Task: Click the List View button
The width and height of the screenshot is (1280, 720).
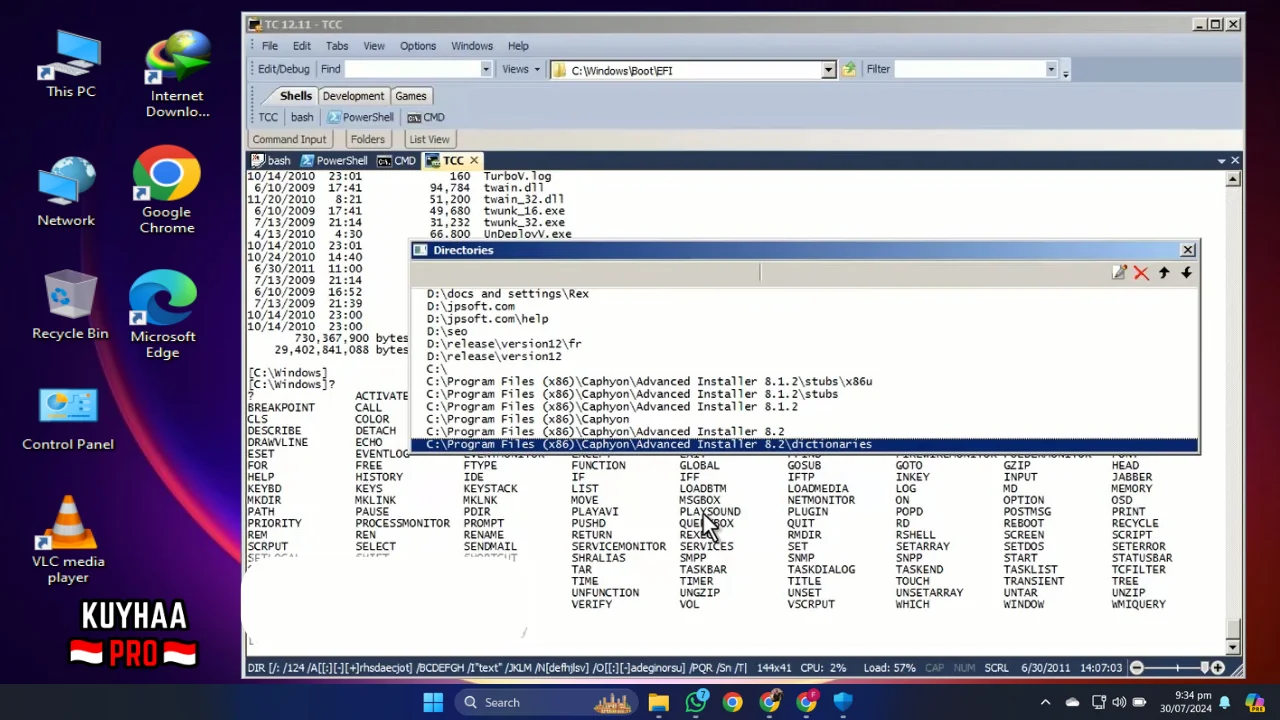Action: [429, 139]
